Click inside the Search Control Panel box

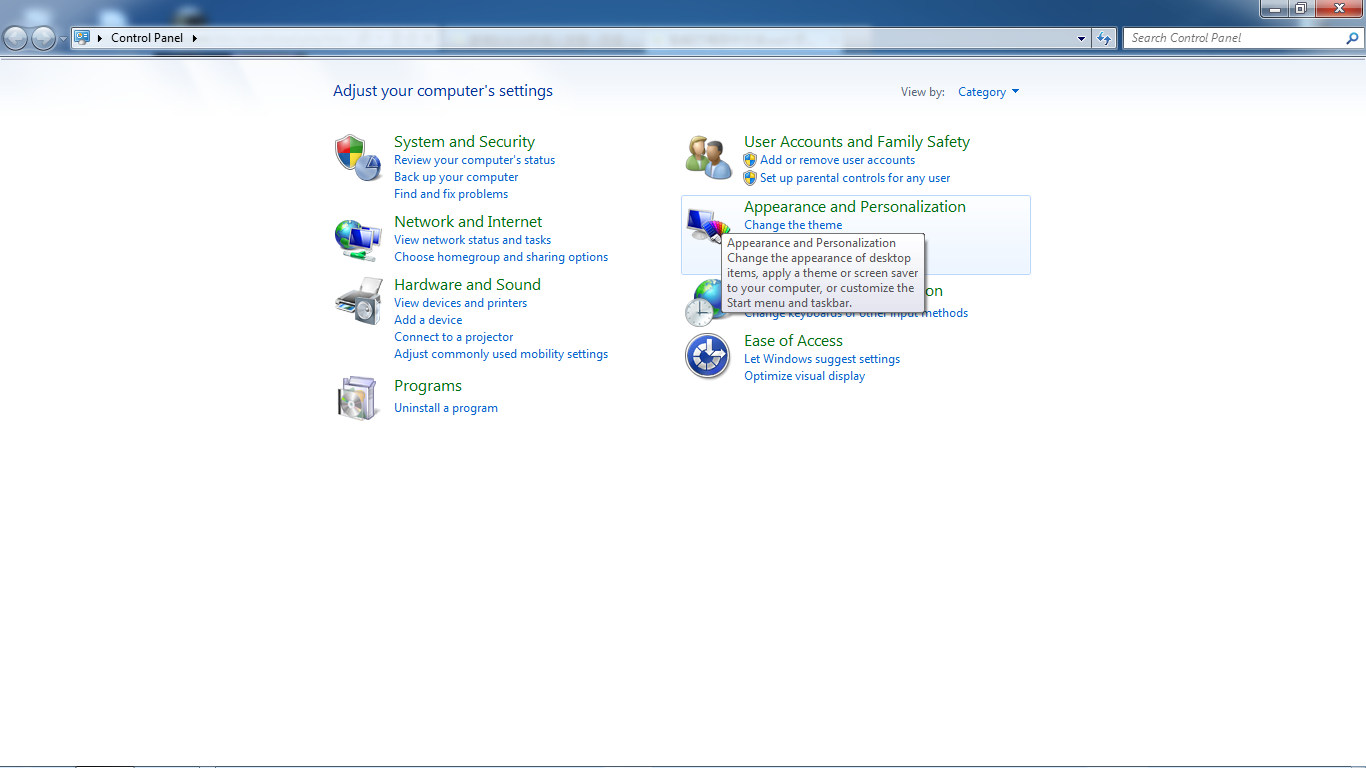pyautogui.click(x=1235, y=38)
